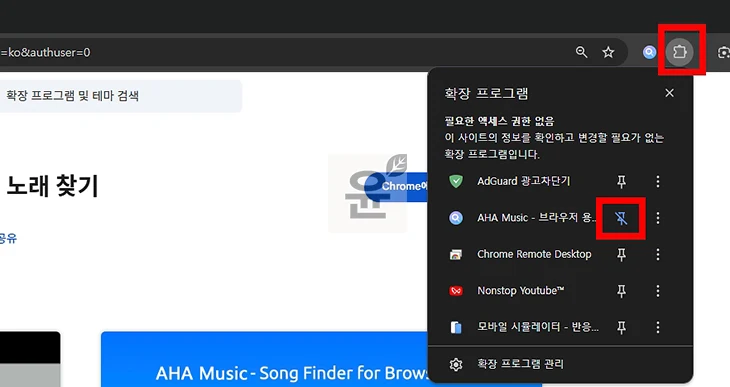This screenshot has height=387, width=730.
Task: Click the blue Chrome에 추가 button
Action: click(x=397, y=186)
